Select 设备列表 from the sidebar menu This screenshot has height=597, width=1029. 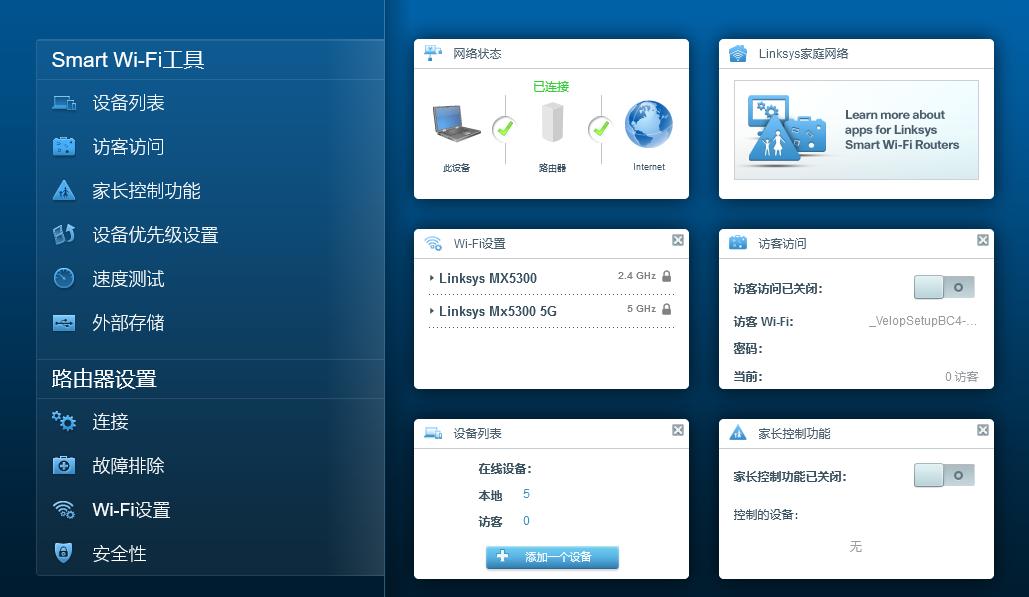coord(63,102)
